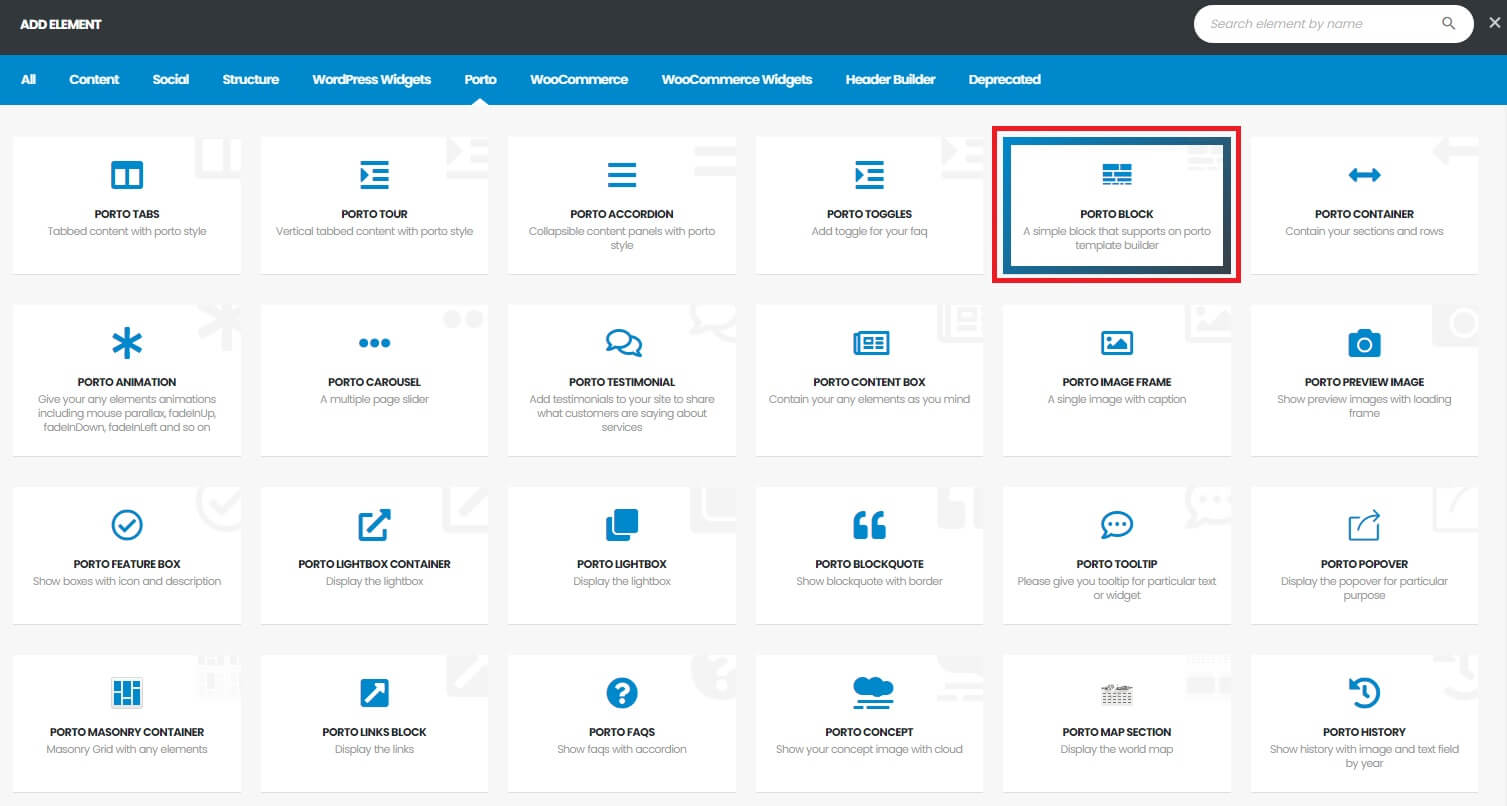1507x806 pixels.
Task: Click the search magnifier icon
Action: click(x=1448, y=24)
